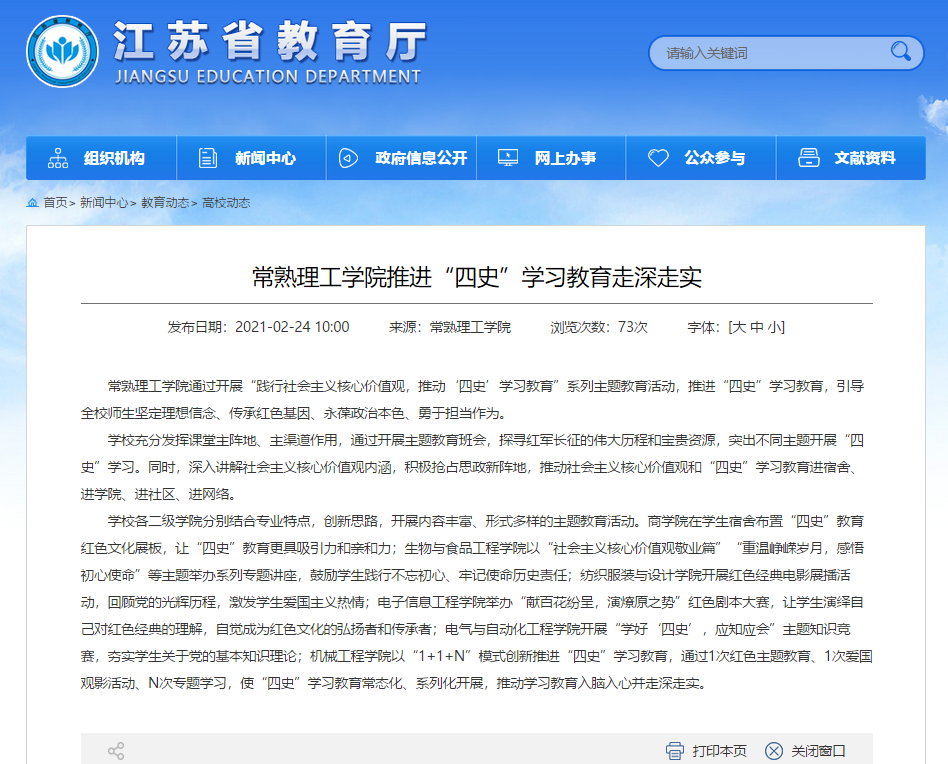Open the 网上办事 menu item
This screenshot has width=948, height=764.
click(x=551, y=158)
